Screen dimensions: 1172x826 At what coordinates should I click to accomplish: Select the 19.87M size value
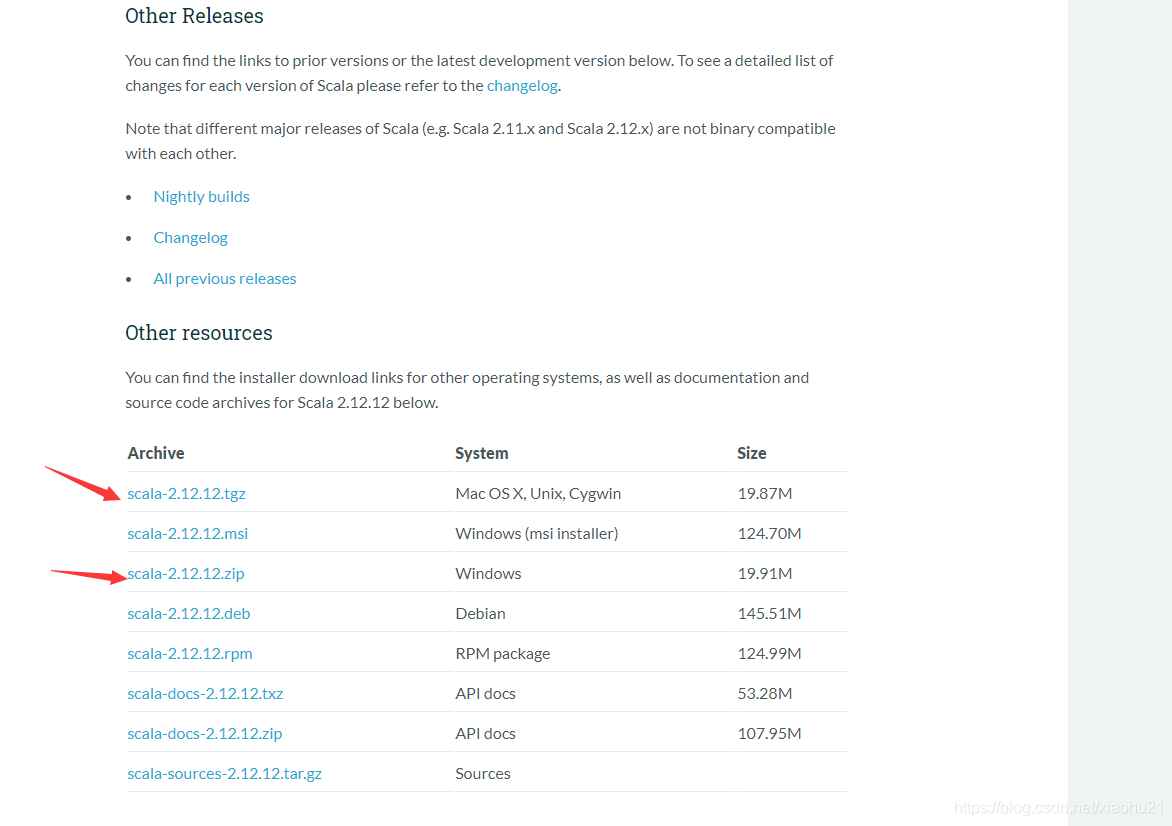[x=764, y=493]
